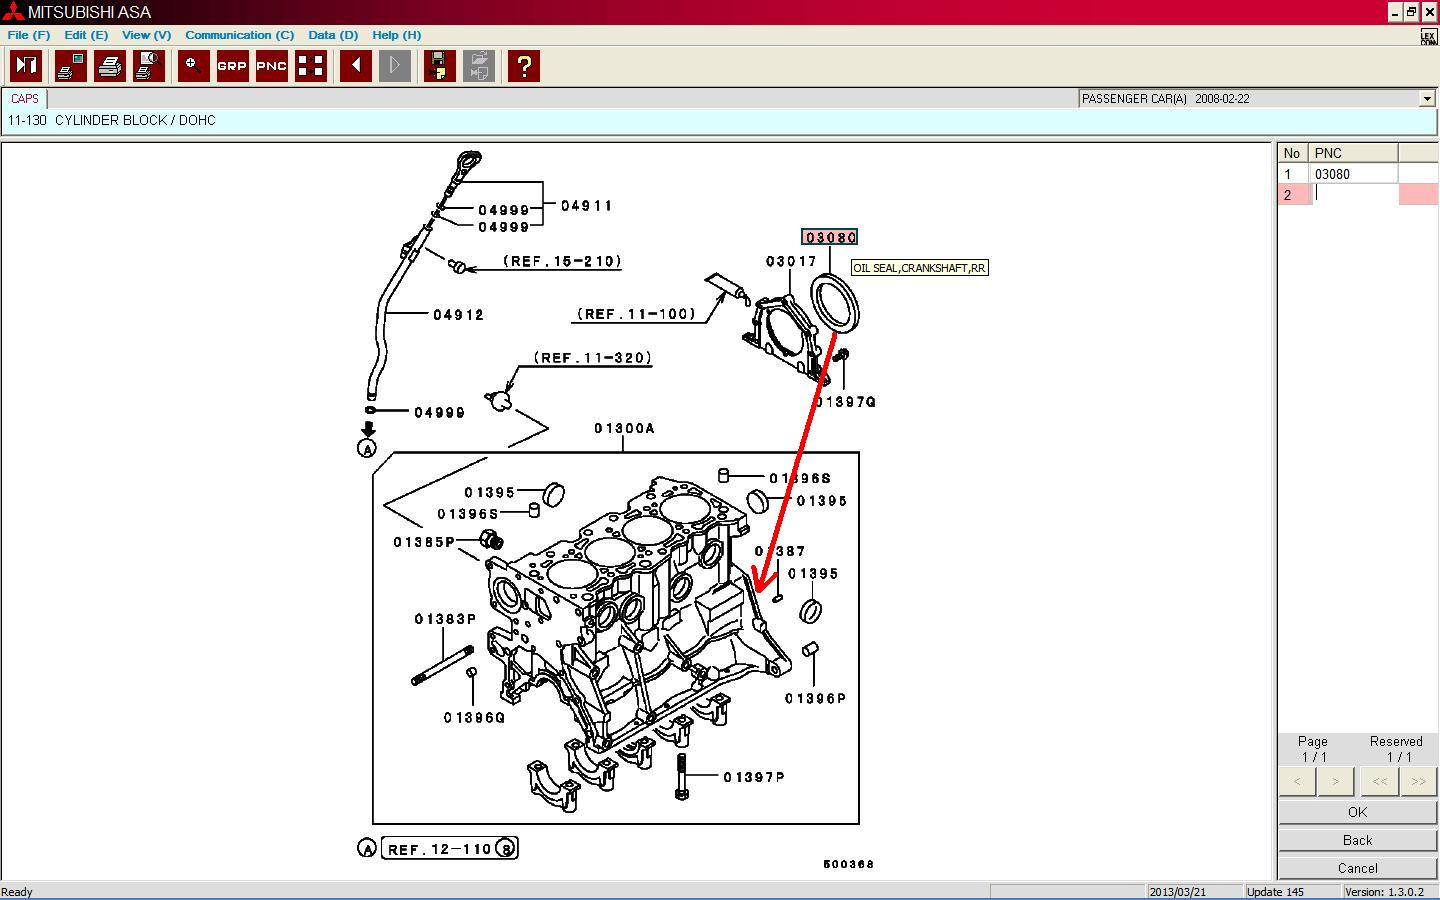Open the Communication (C) menu
1440x900 pixels.
(x=239, y=35)
